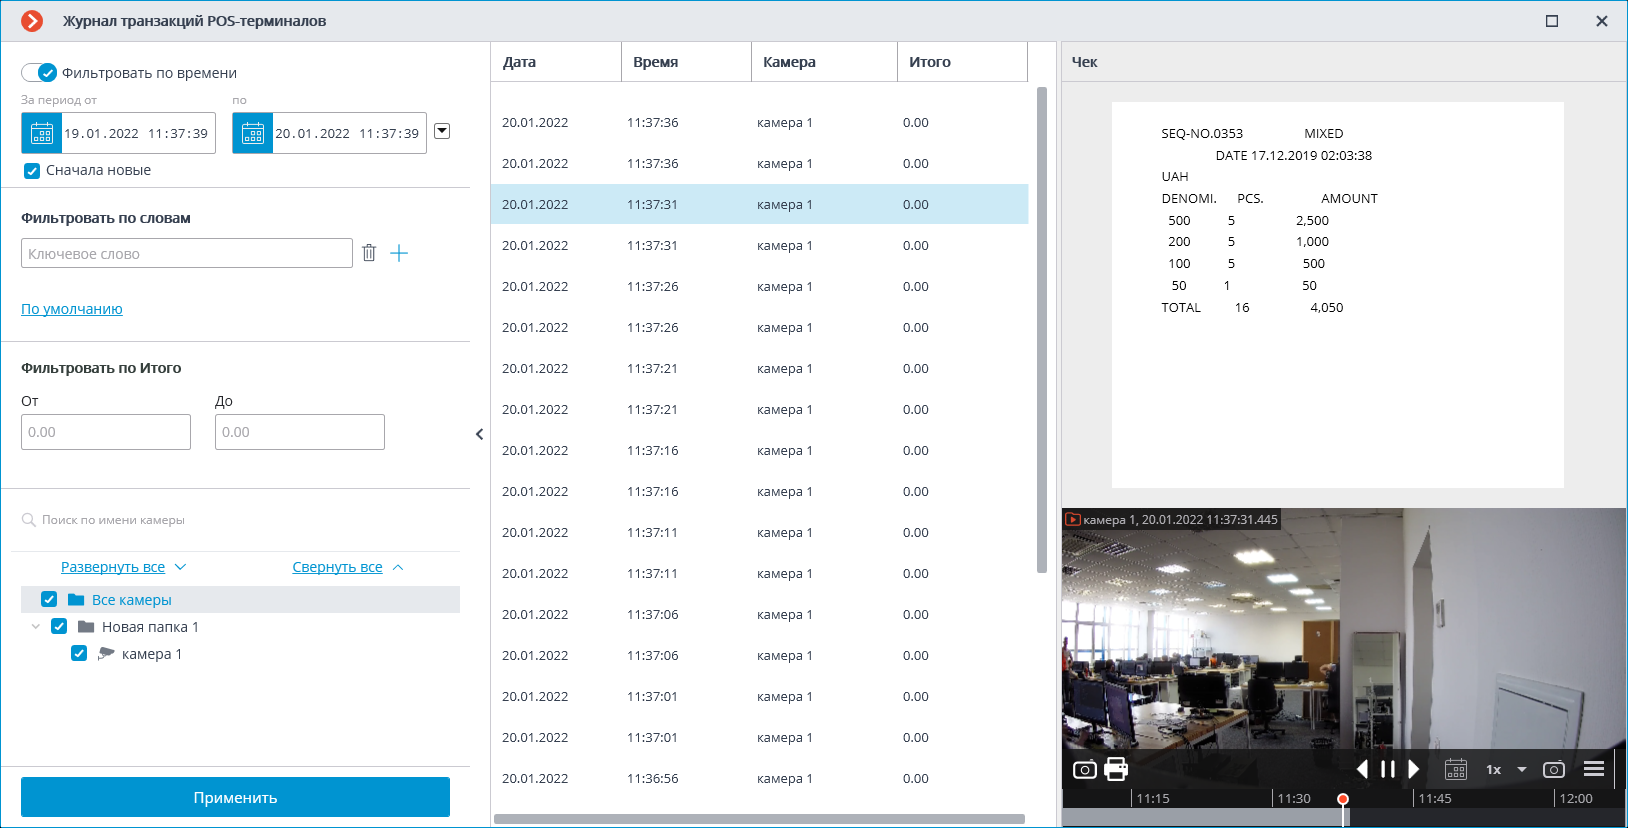
Task: Focus the Ключевое слово input field
Action: click(x=187, y=253)
